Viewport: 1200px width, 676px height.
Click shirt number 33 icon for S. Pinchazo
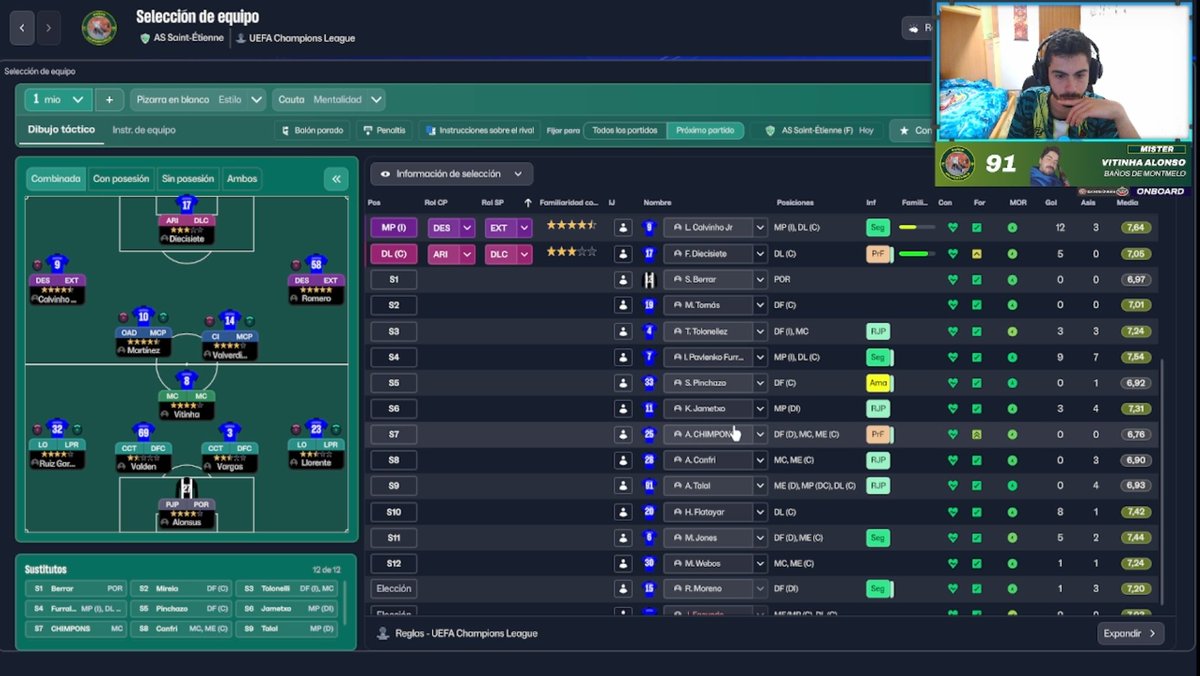[x=649, y=383]
